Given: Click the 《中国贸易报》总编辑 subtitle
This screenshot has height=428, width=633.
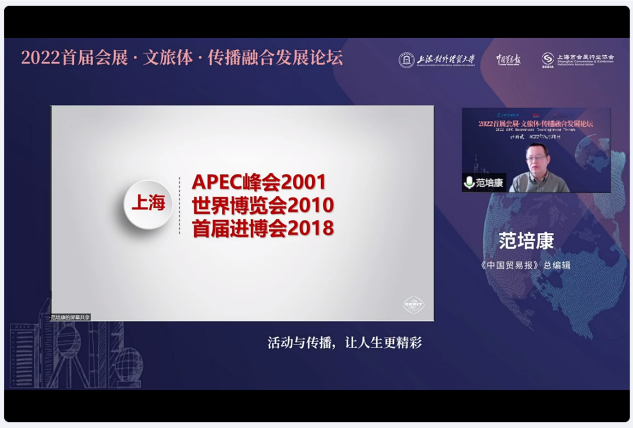Looking at the screenshot, I should point(525,266).
